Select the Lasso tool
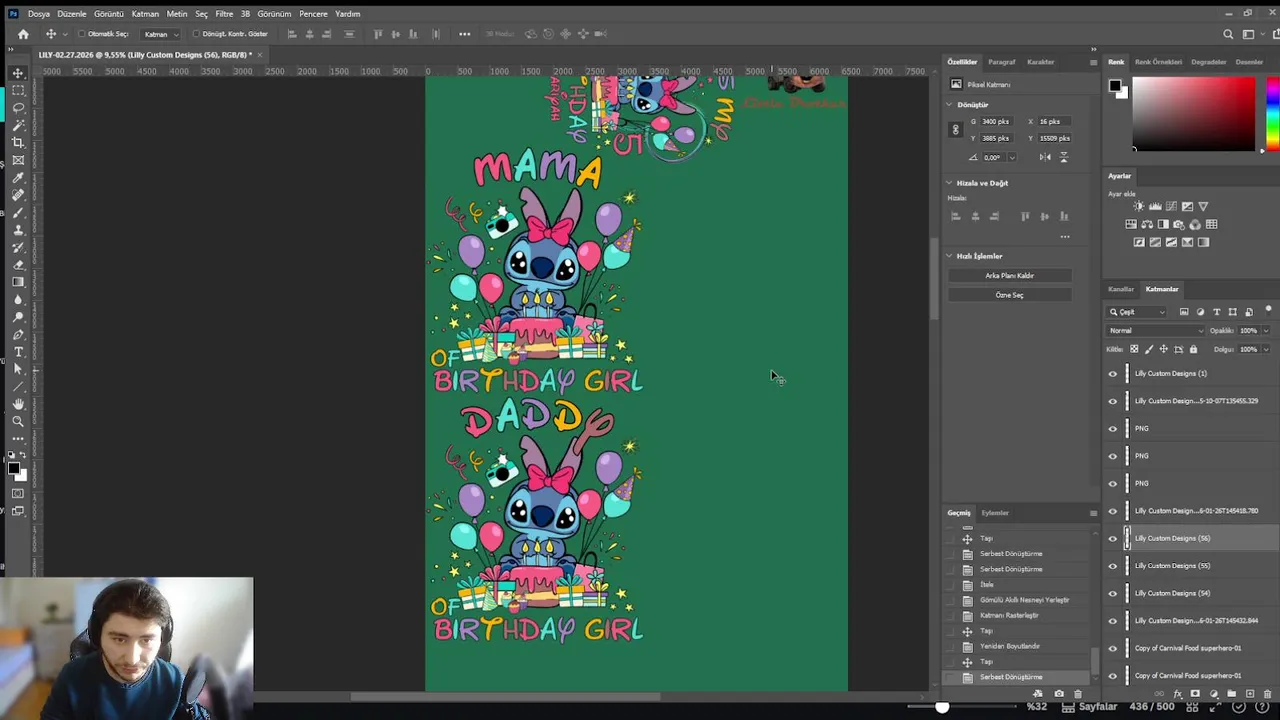This screenshot has height=720, width=1280. click(x=18, y=107)
